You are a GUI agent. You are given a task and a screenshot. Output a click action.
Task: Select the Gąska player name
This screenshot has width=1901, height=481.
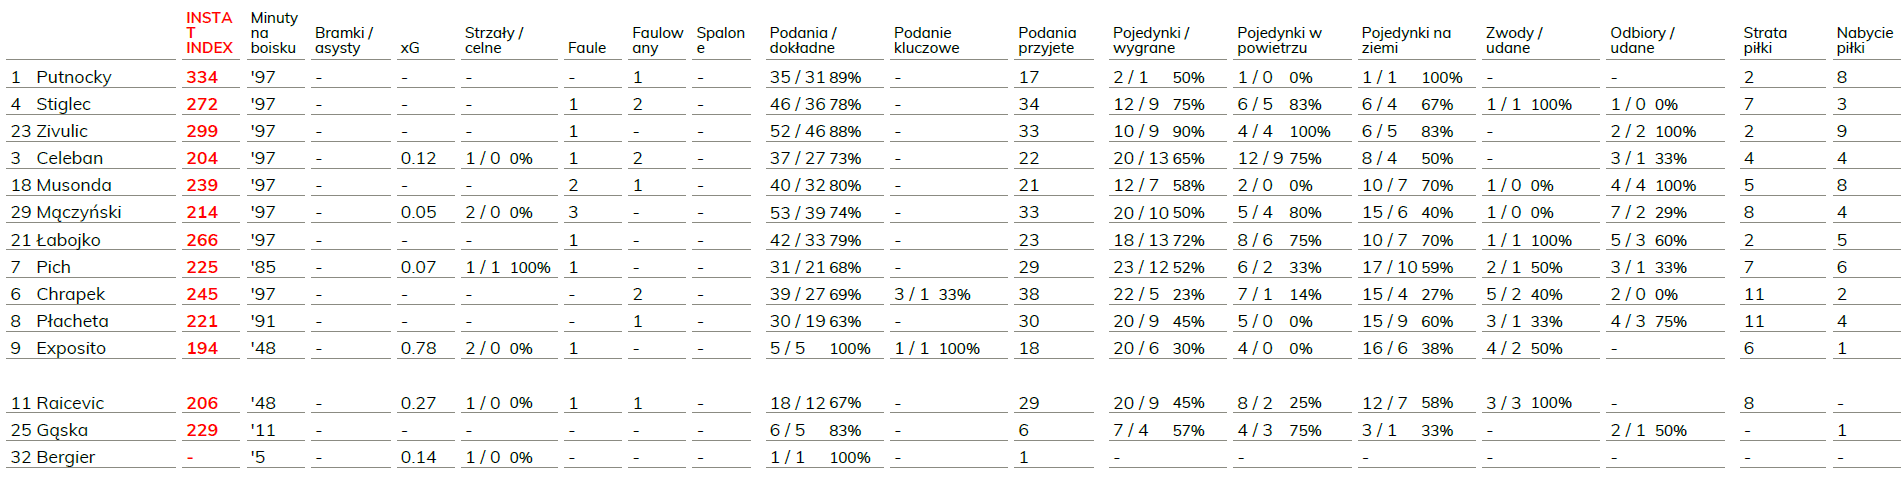pyautogui.click(x=62, y=430)
